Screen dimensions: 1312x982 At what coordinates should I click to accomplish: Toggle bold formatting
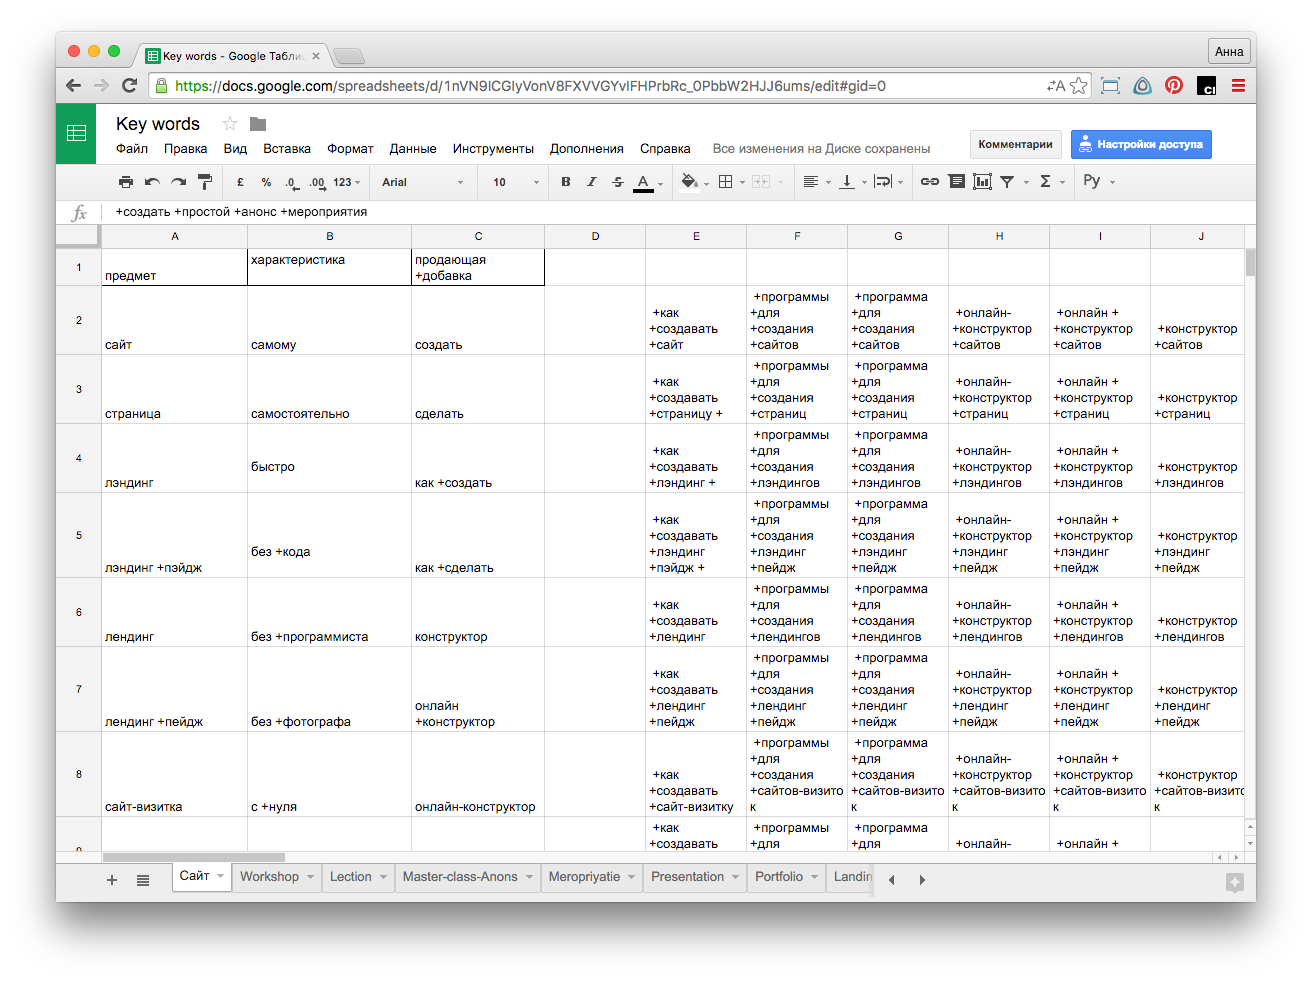tap(566, 182)
